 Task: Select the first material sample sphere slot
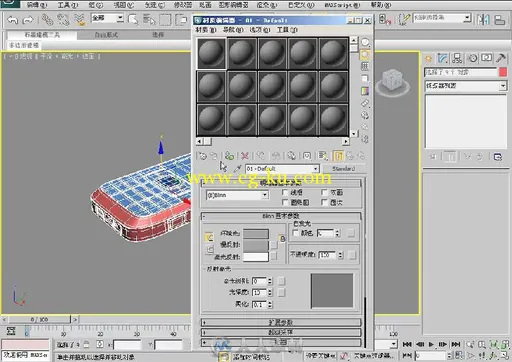tap(211, 54)
